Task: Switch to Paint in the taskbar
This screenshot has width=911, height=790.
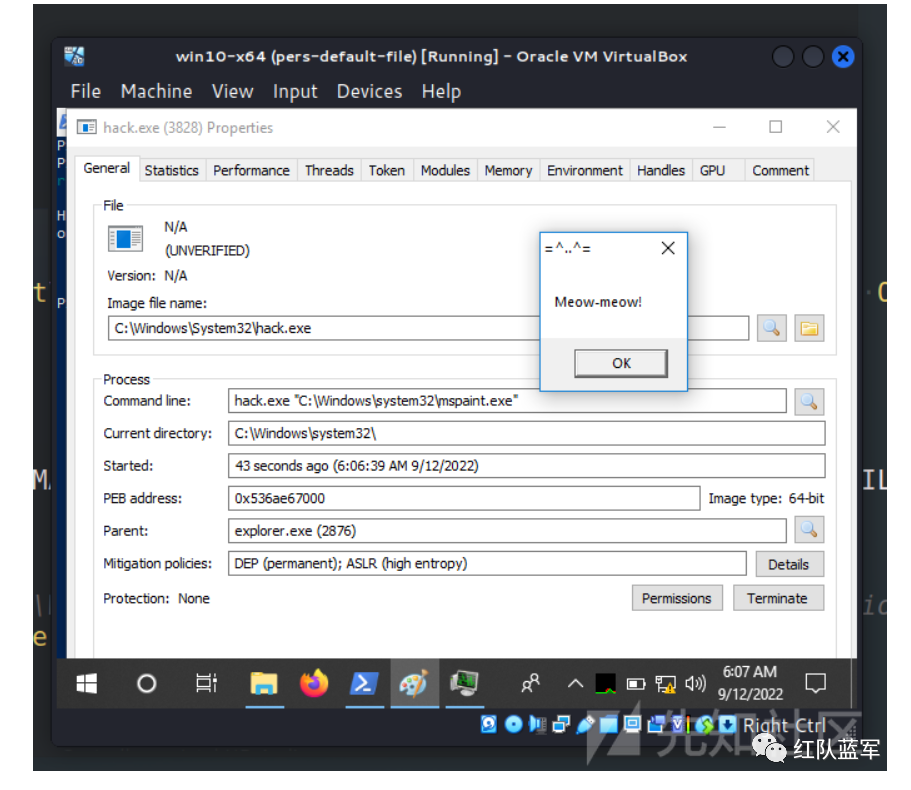Action: [414, 683]
